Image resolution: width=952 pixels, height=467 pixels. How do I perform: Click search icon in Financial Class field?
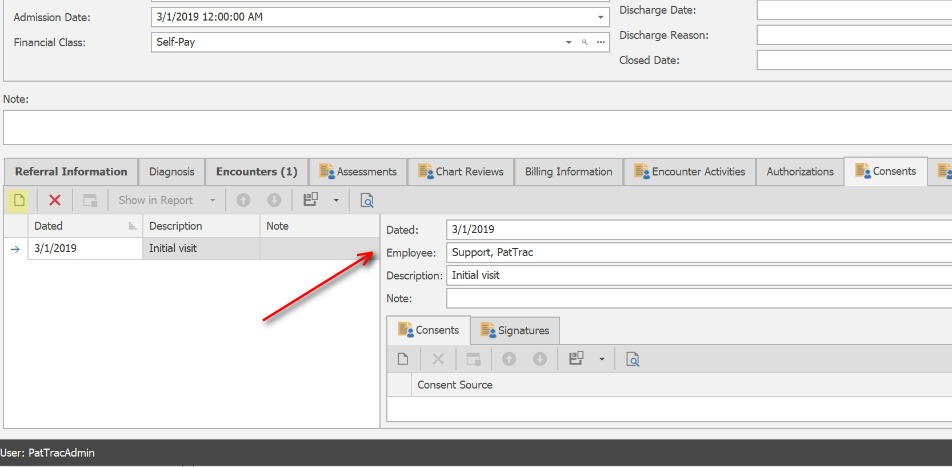point(584,43)
